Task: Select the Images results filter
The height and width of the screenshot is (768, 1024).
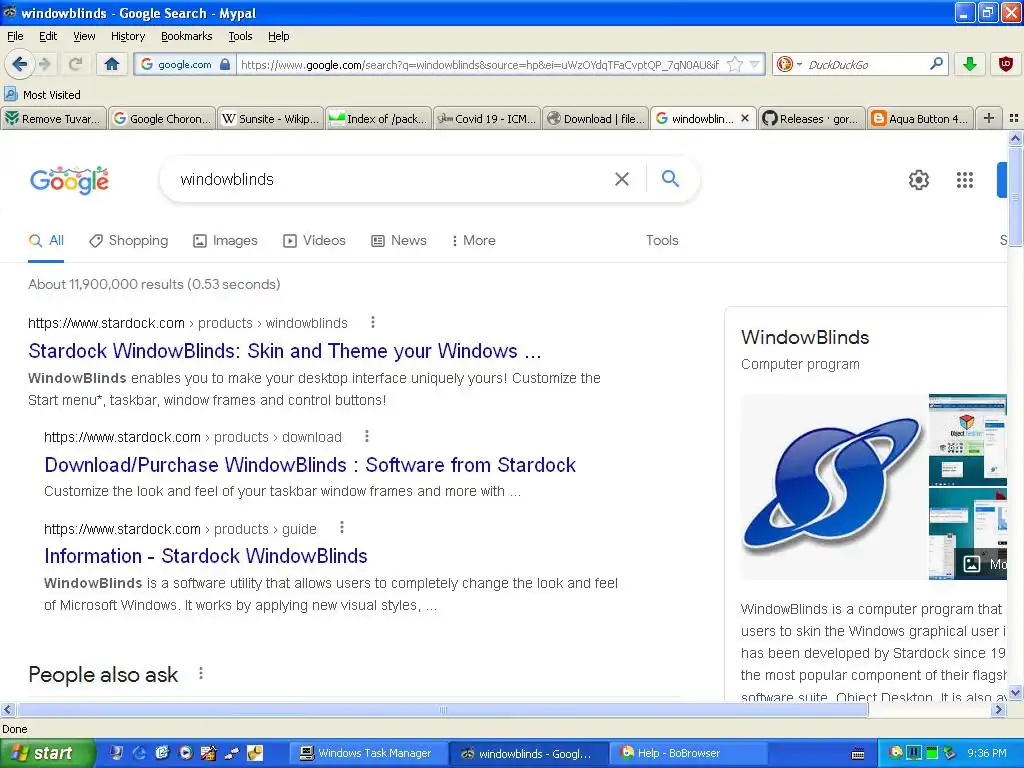Action: pyautogui.click(x=225, y=240)
